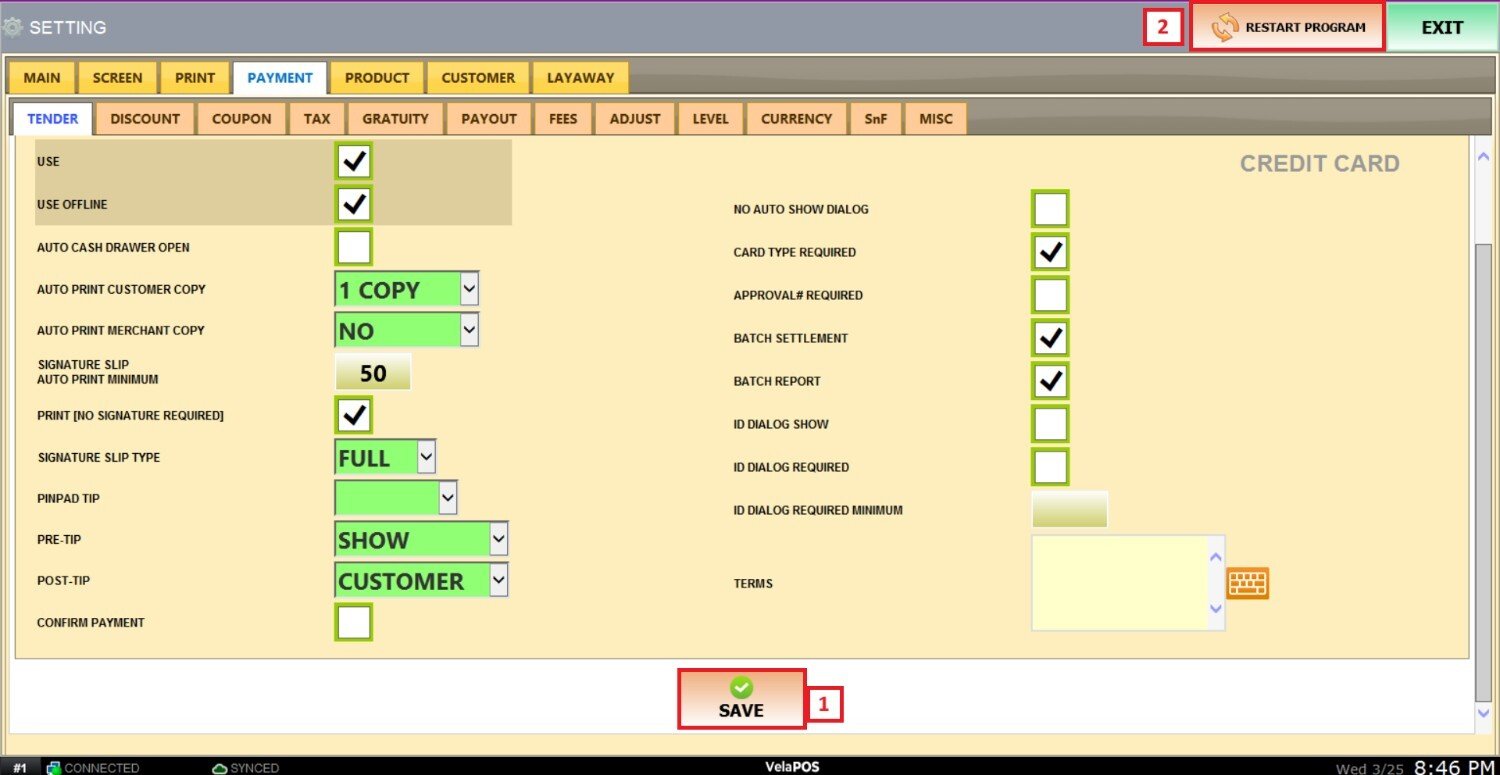The width and height of the screenshot is (1500, 775).
Task: Go to the Gratuity sub-tab
Action: pyautogui.click(x=395, y=119)
